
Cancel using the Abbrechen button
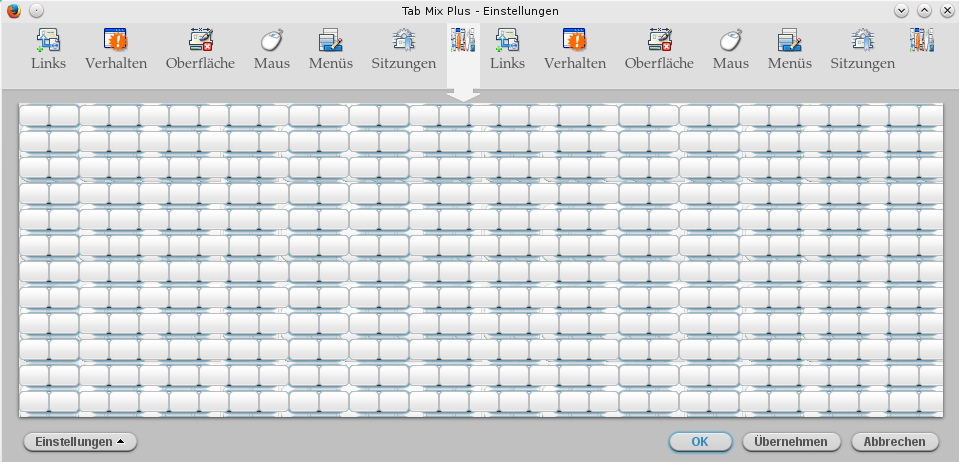tap(894, 442)
